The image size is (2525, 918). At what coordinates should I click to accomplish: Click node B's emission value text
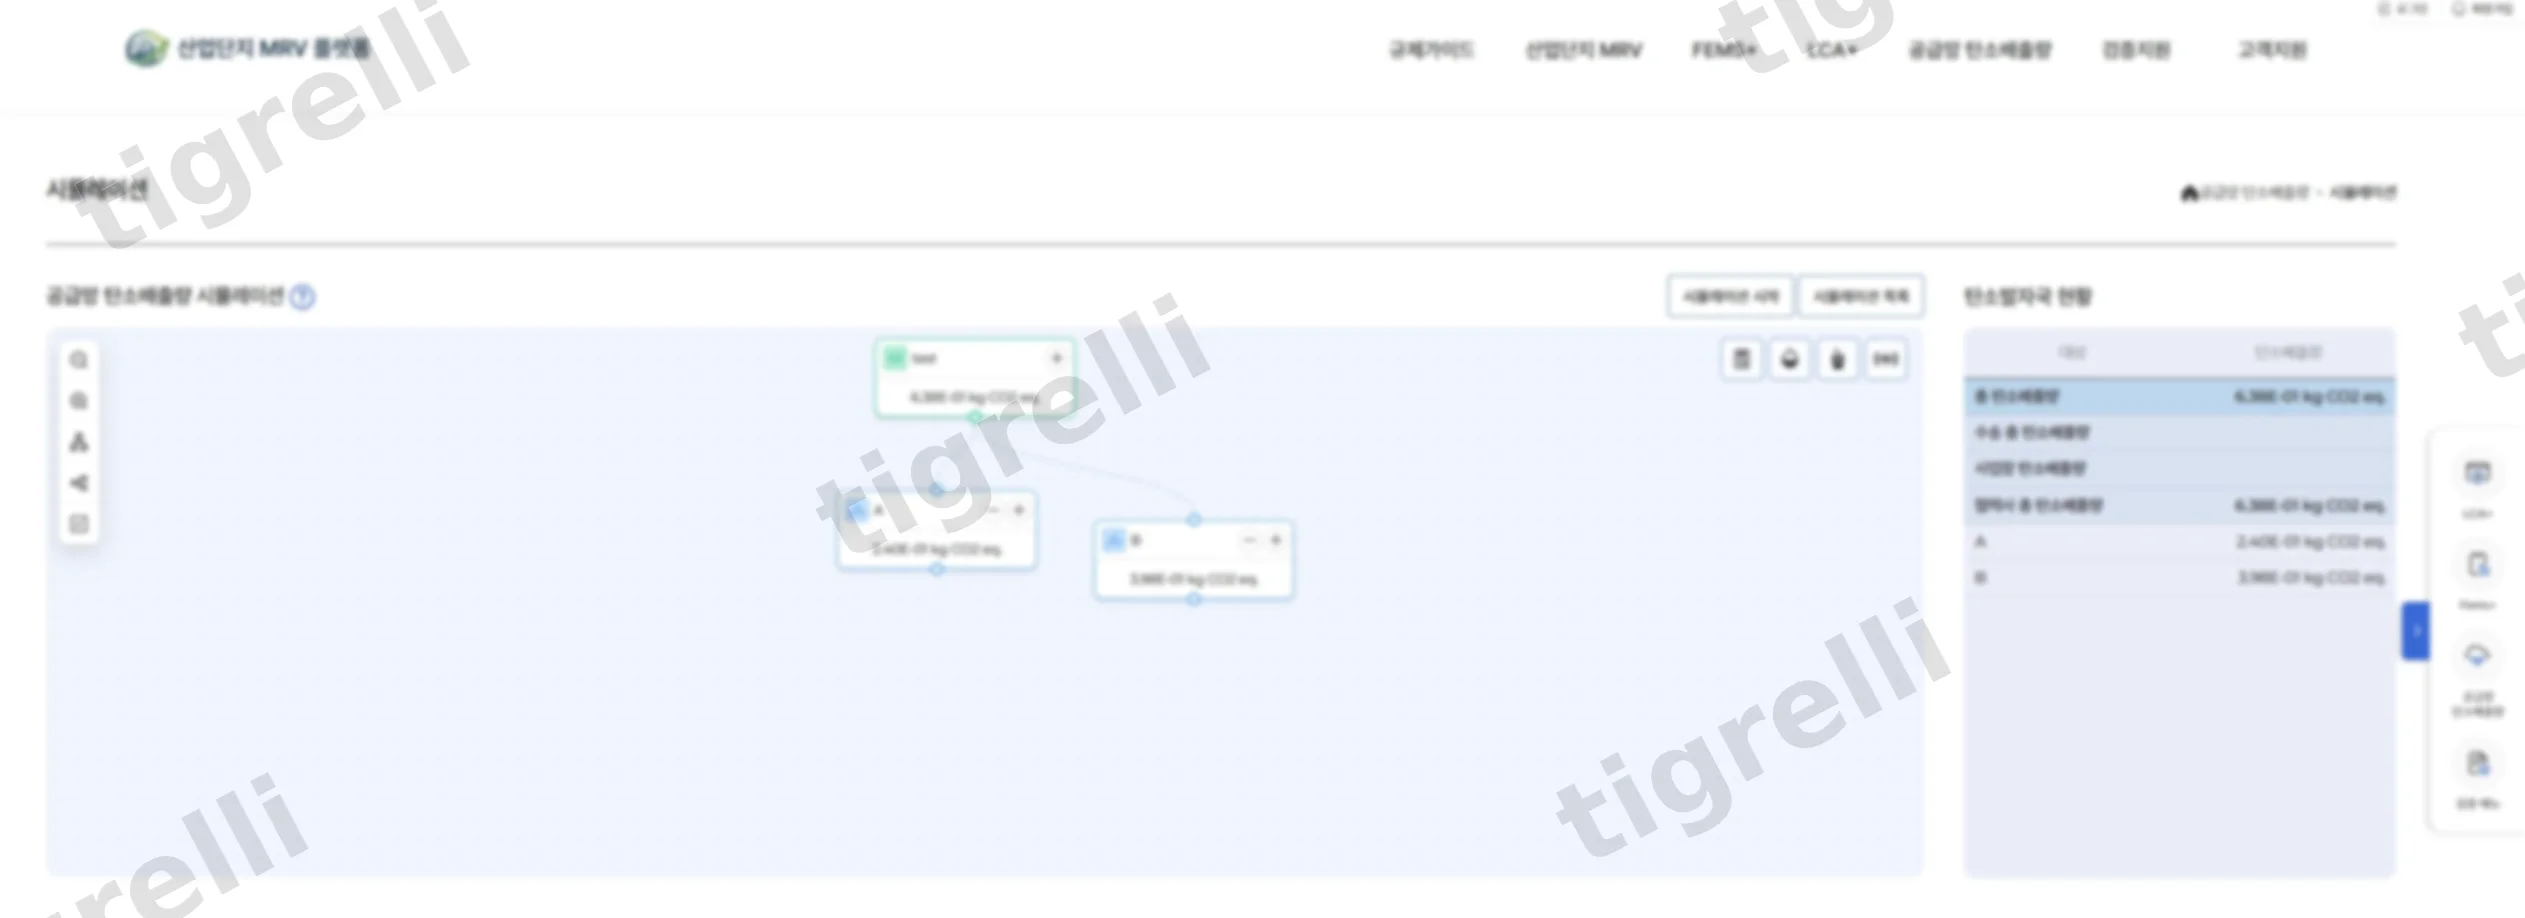(x=1193, y=580)
